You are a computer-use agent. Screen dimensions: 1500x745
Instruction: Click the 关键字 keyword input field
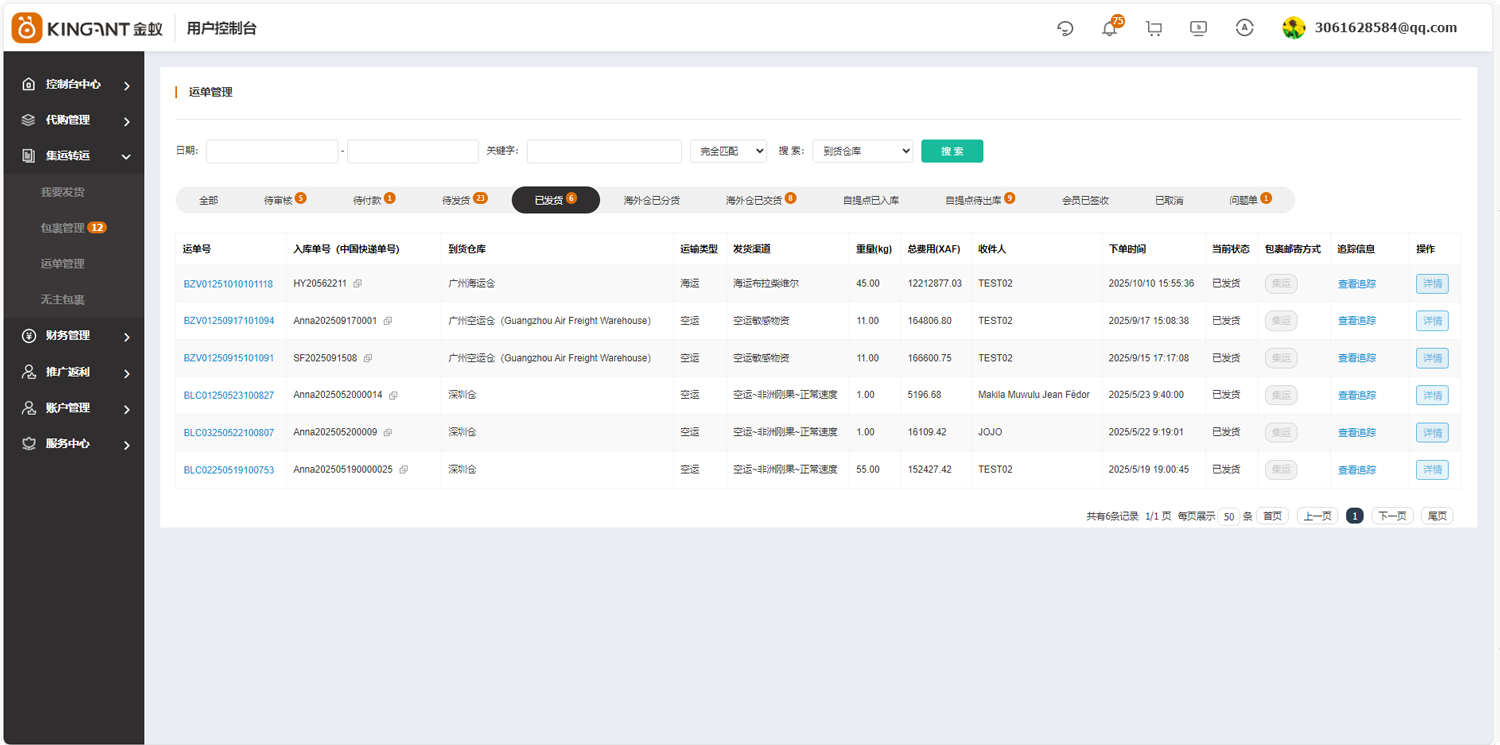point(604,151)
